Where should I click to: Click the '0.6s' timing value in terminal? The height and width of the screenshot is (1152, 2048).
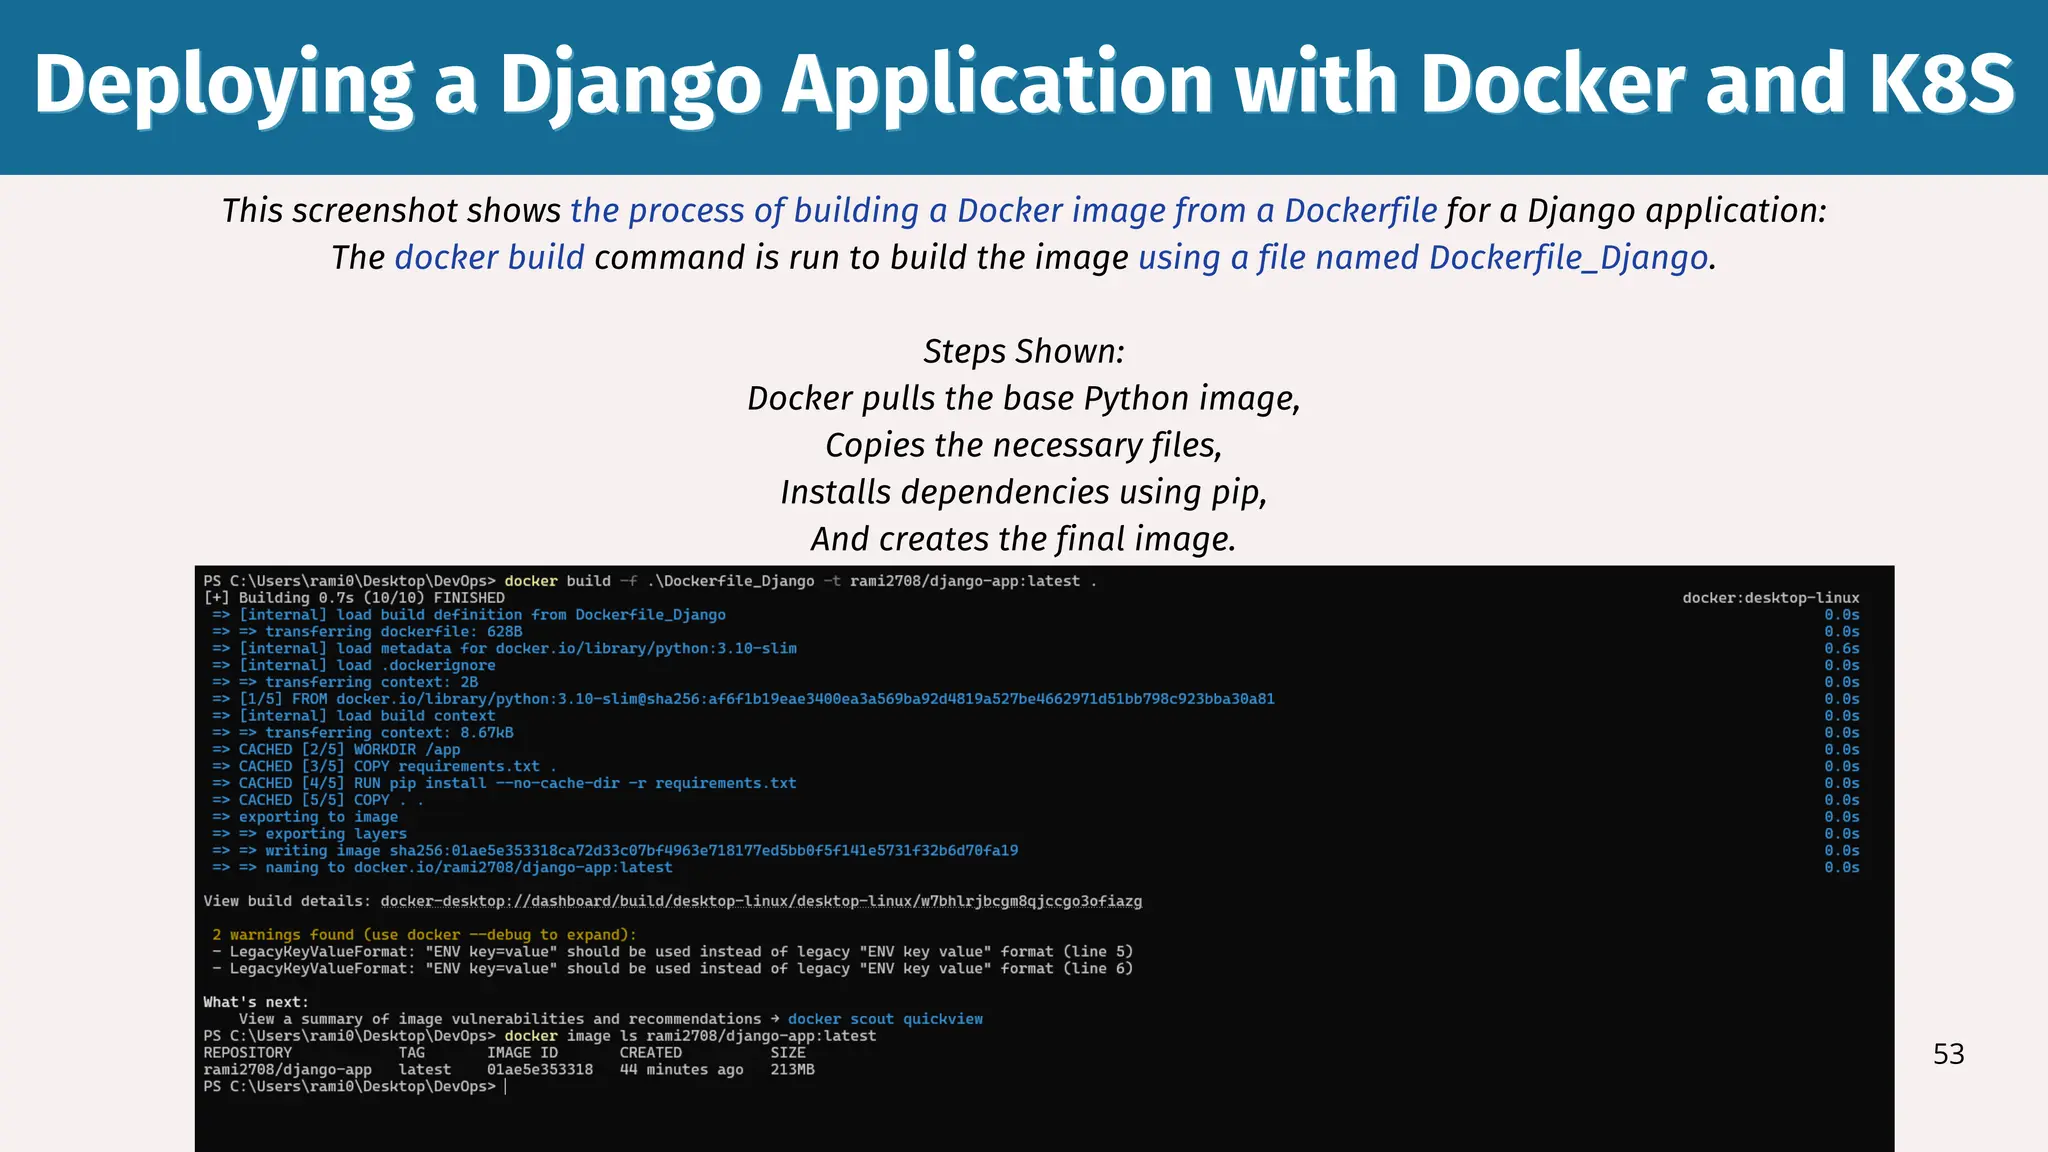[x=1841, y=649]
